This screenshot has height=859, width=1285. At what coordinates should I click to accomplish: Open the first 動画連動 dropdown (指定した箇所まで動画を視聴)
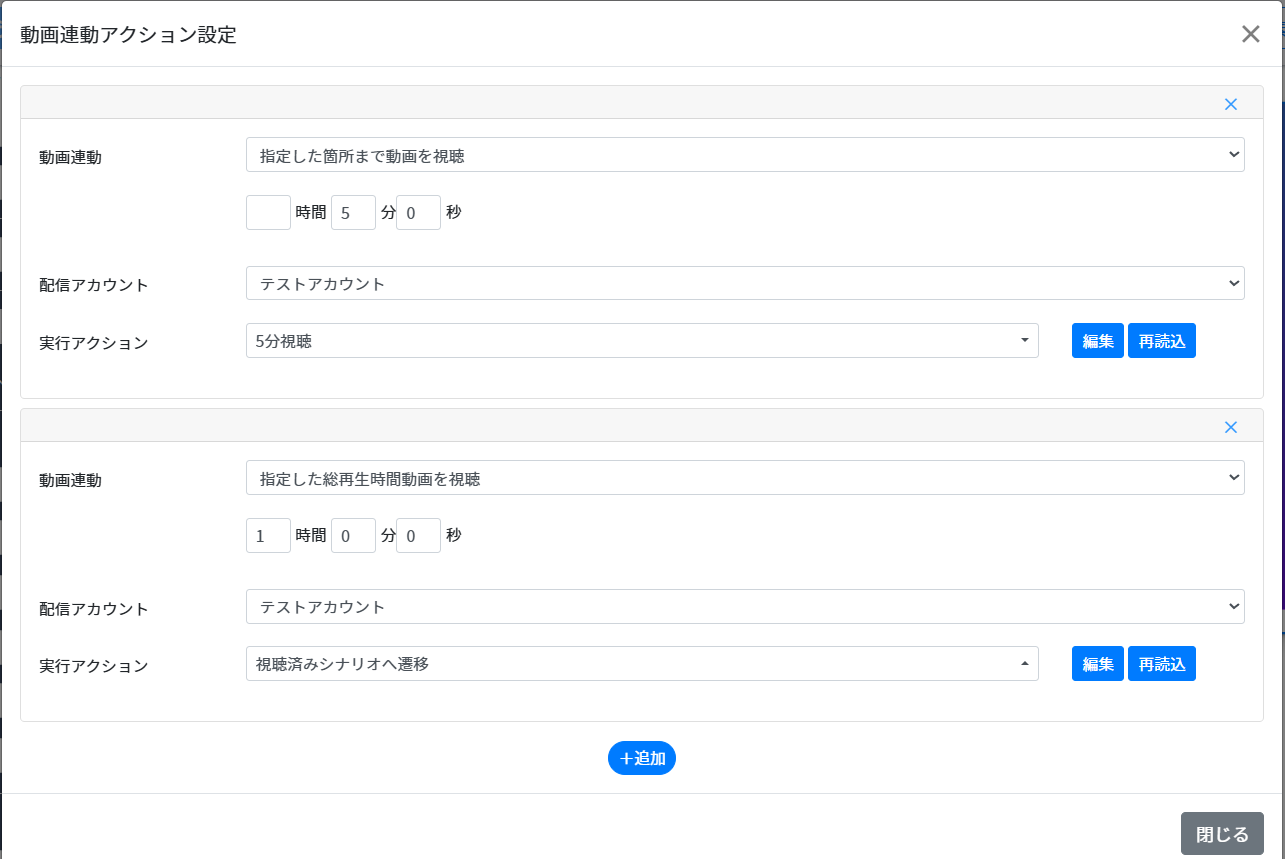[x=744, y=155]
